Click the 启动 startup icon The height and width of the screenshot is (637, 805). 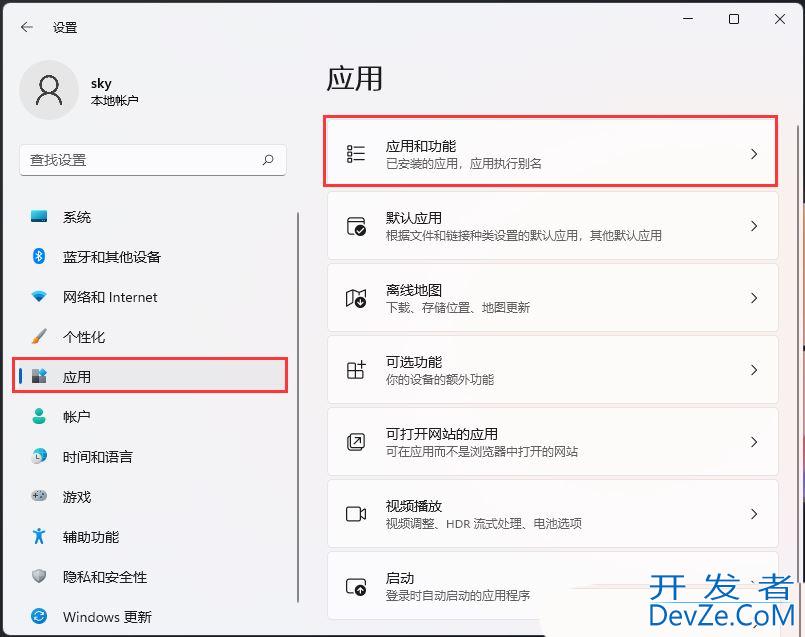point(356,586)
